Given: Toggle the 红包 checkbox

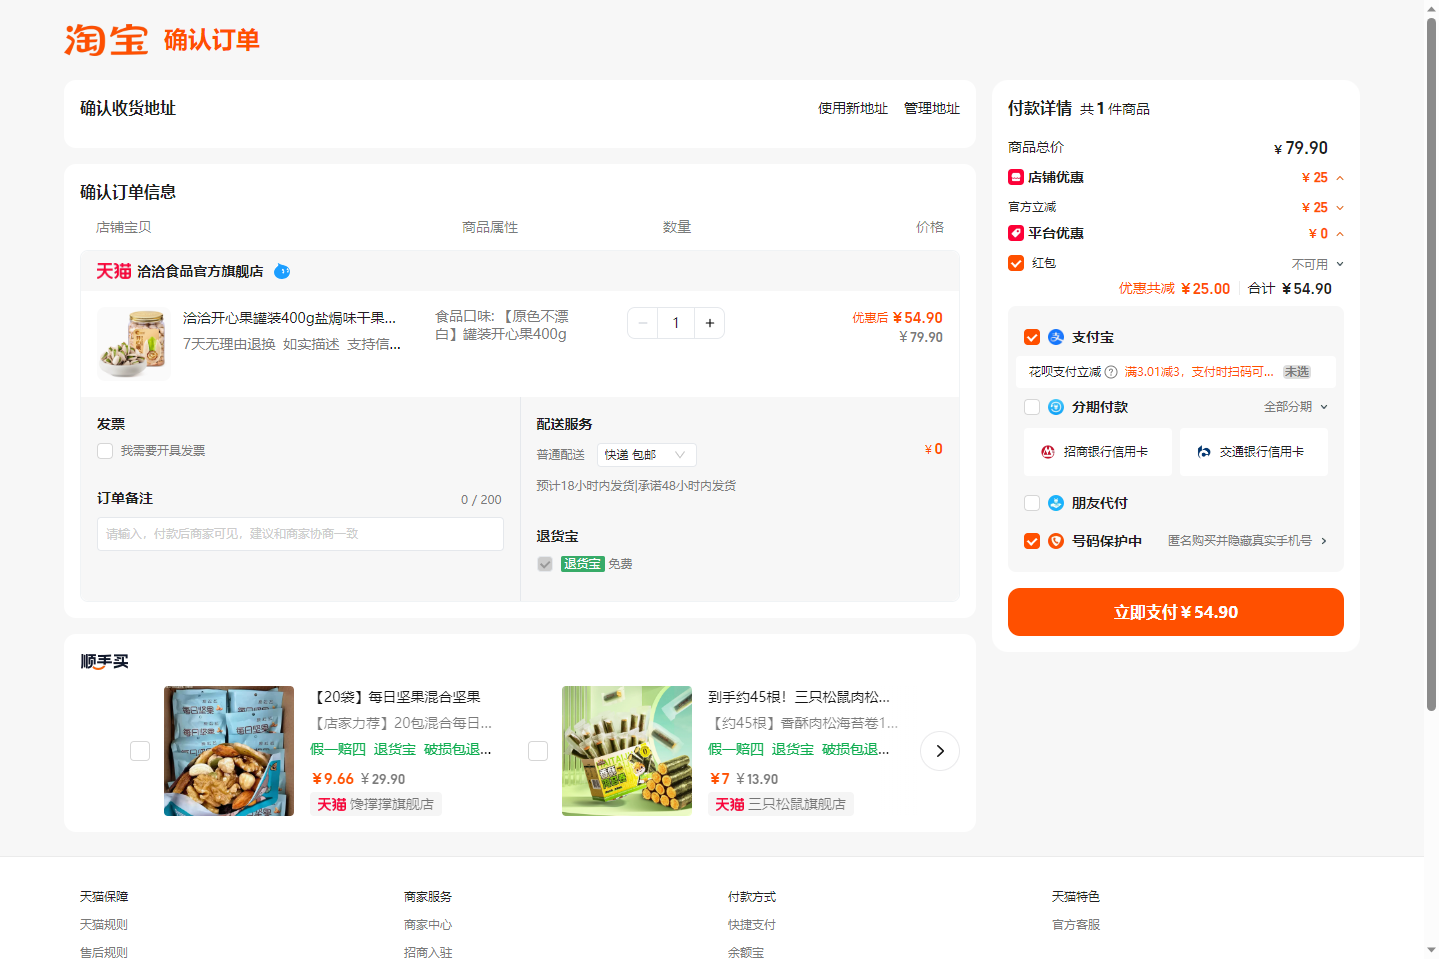Looking at the screenshot, I should pyautogui.click(x=1016, y=263).
